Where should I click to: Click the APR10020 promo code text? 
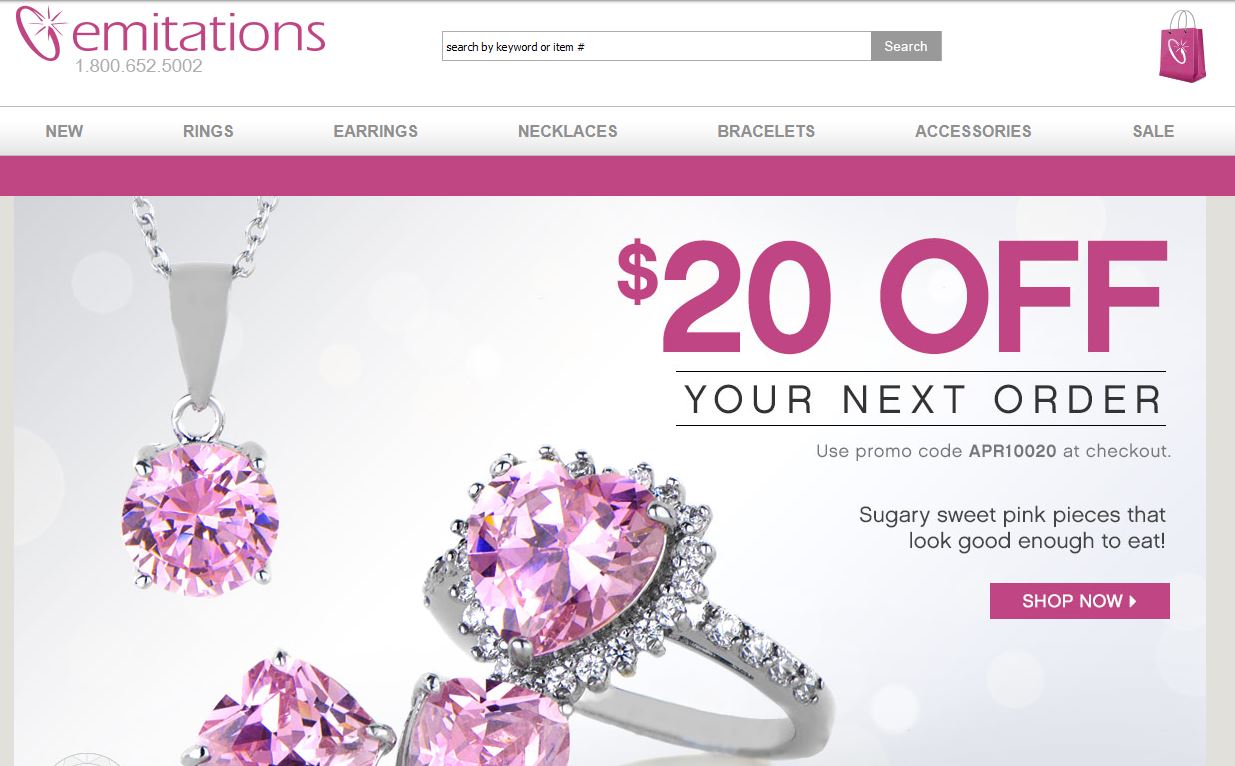1012,451
